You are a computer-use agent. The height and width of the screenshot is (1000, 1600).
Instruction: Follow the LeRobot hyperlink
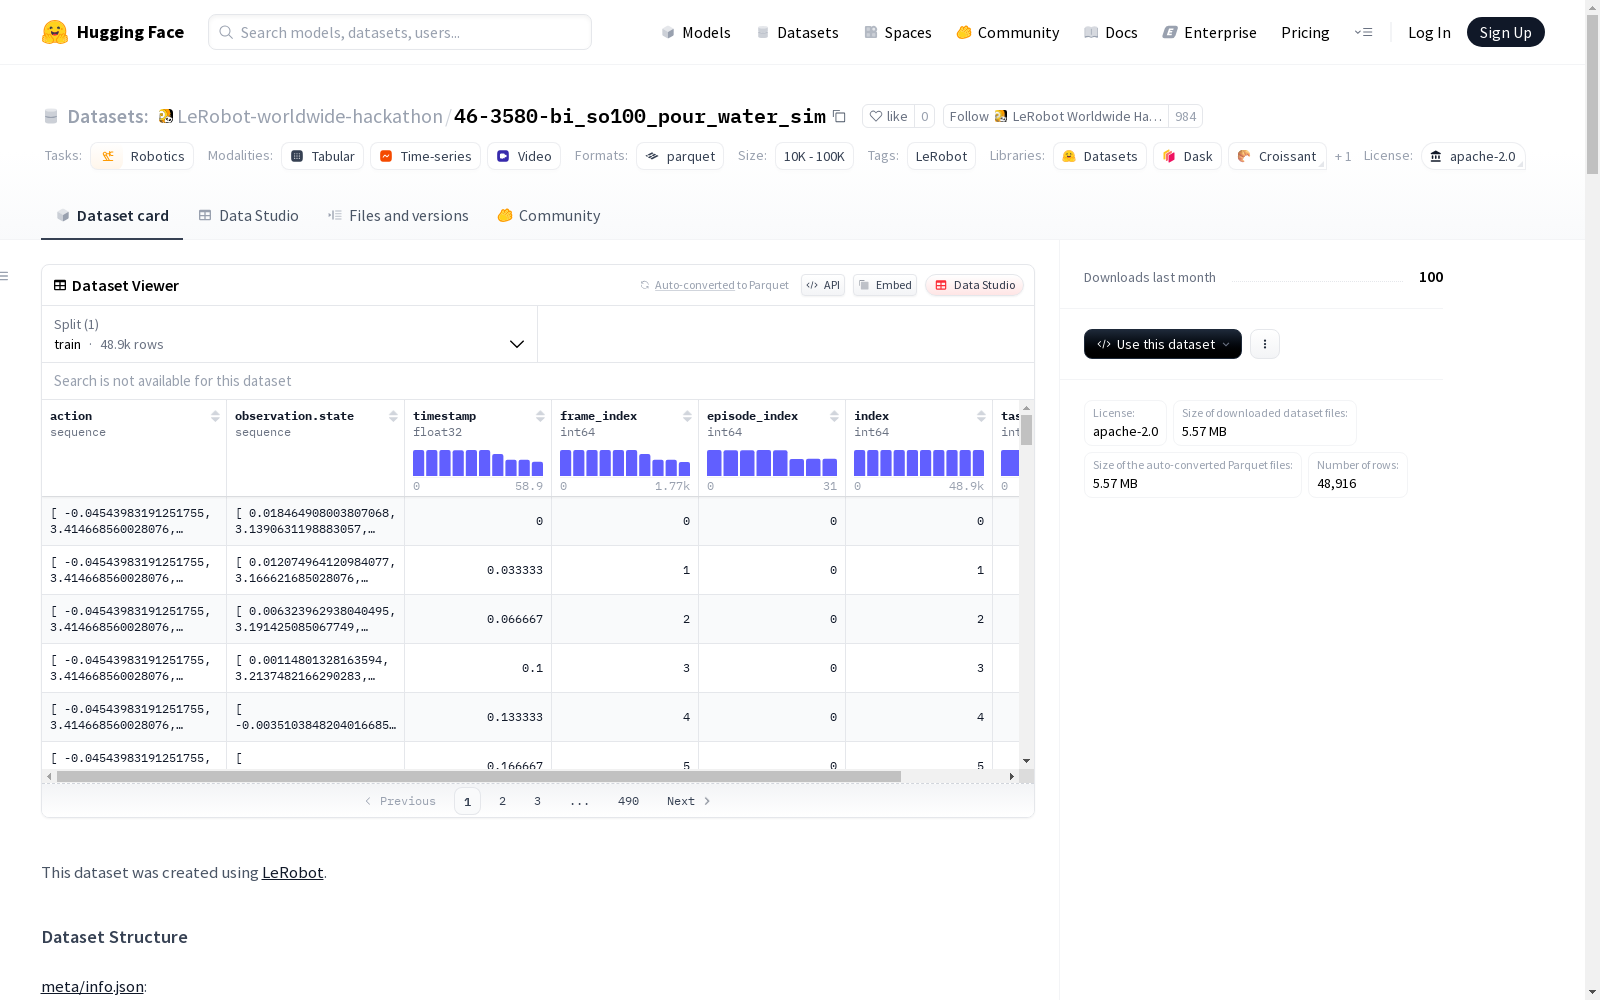point(292,872)
